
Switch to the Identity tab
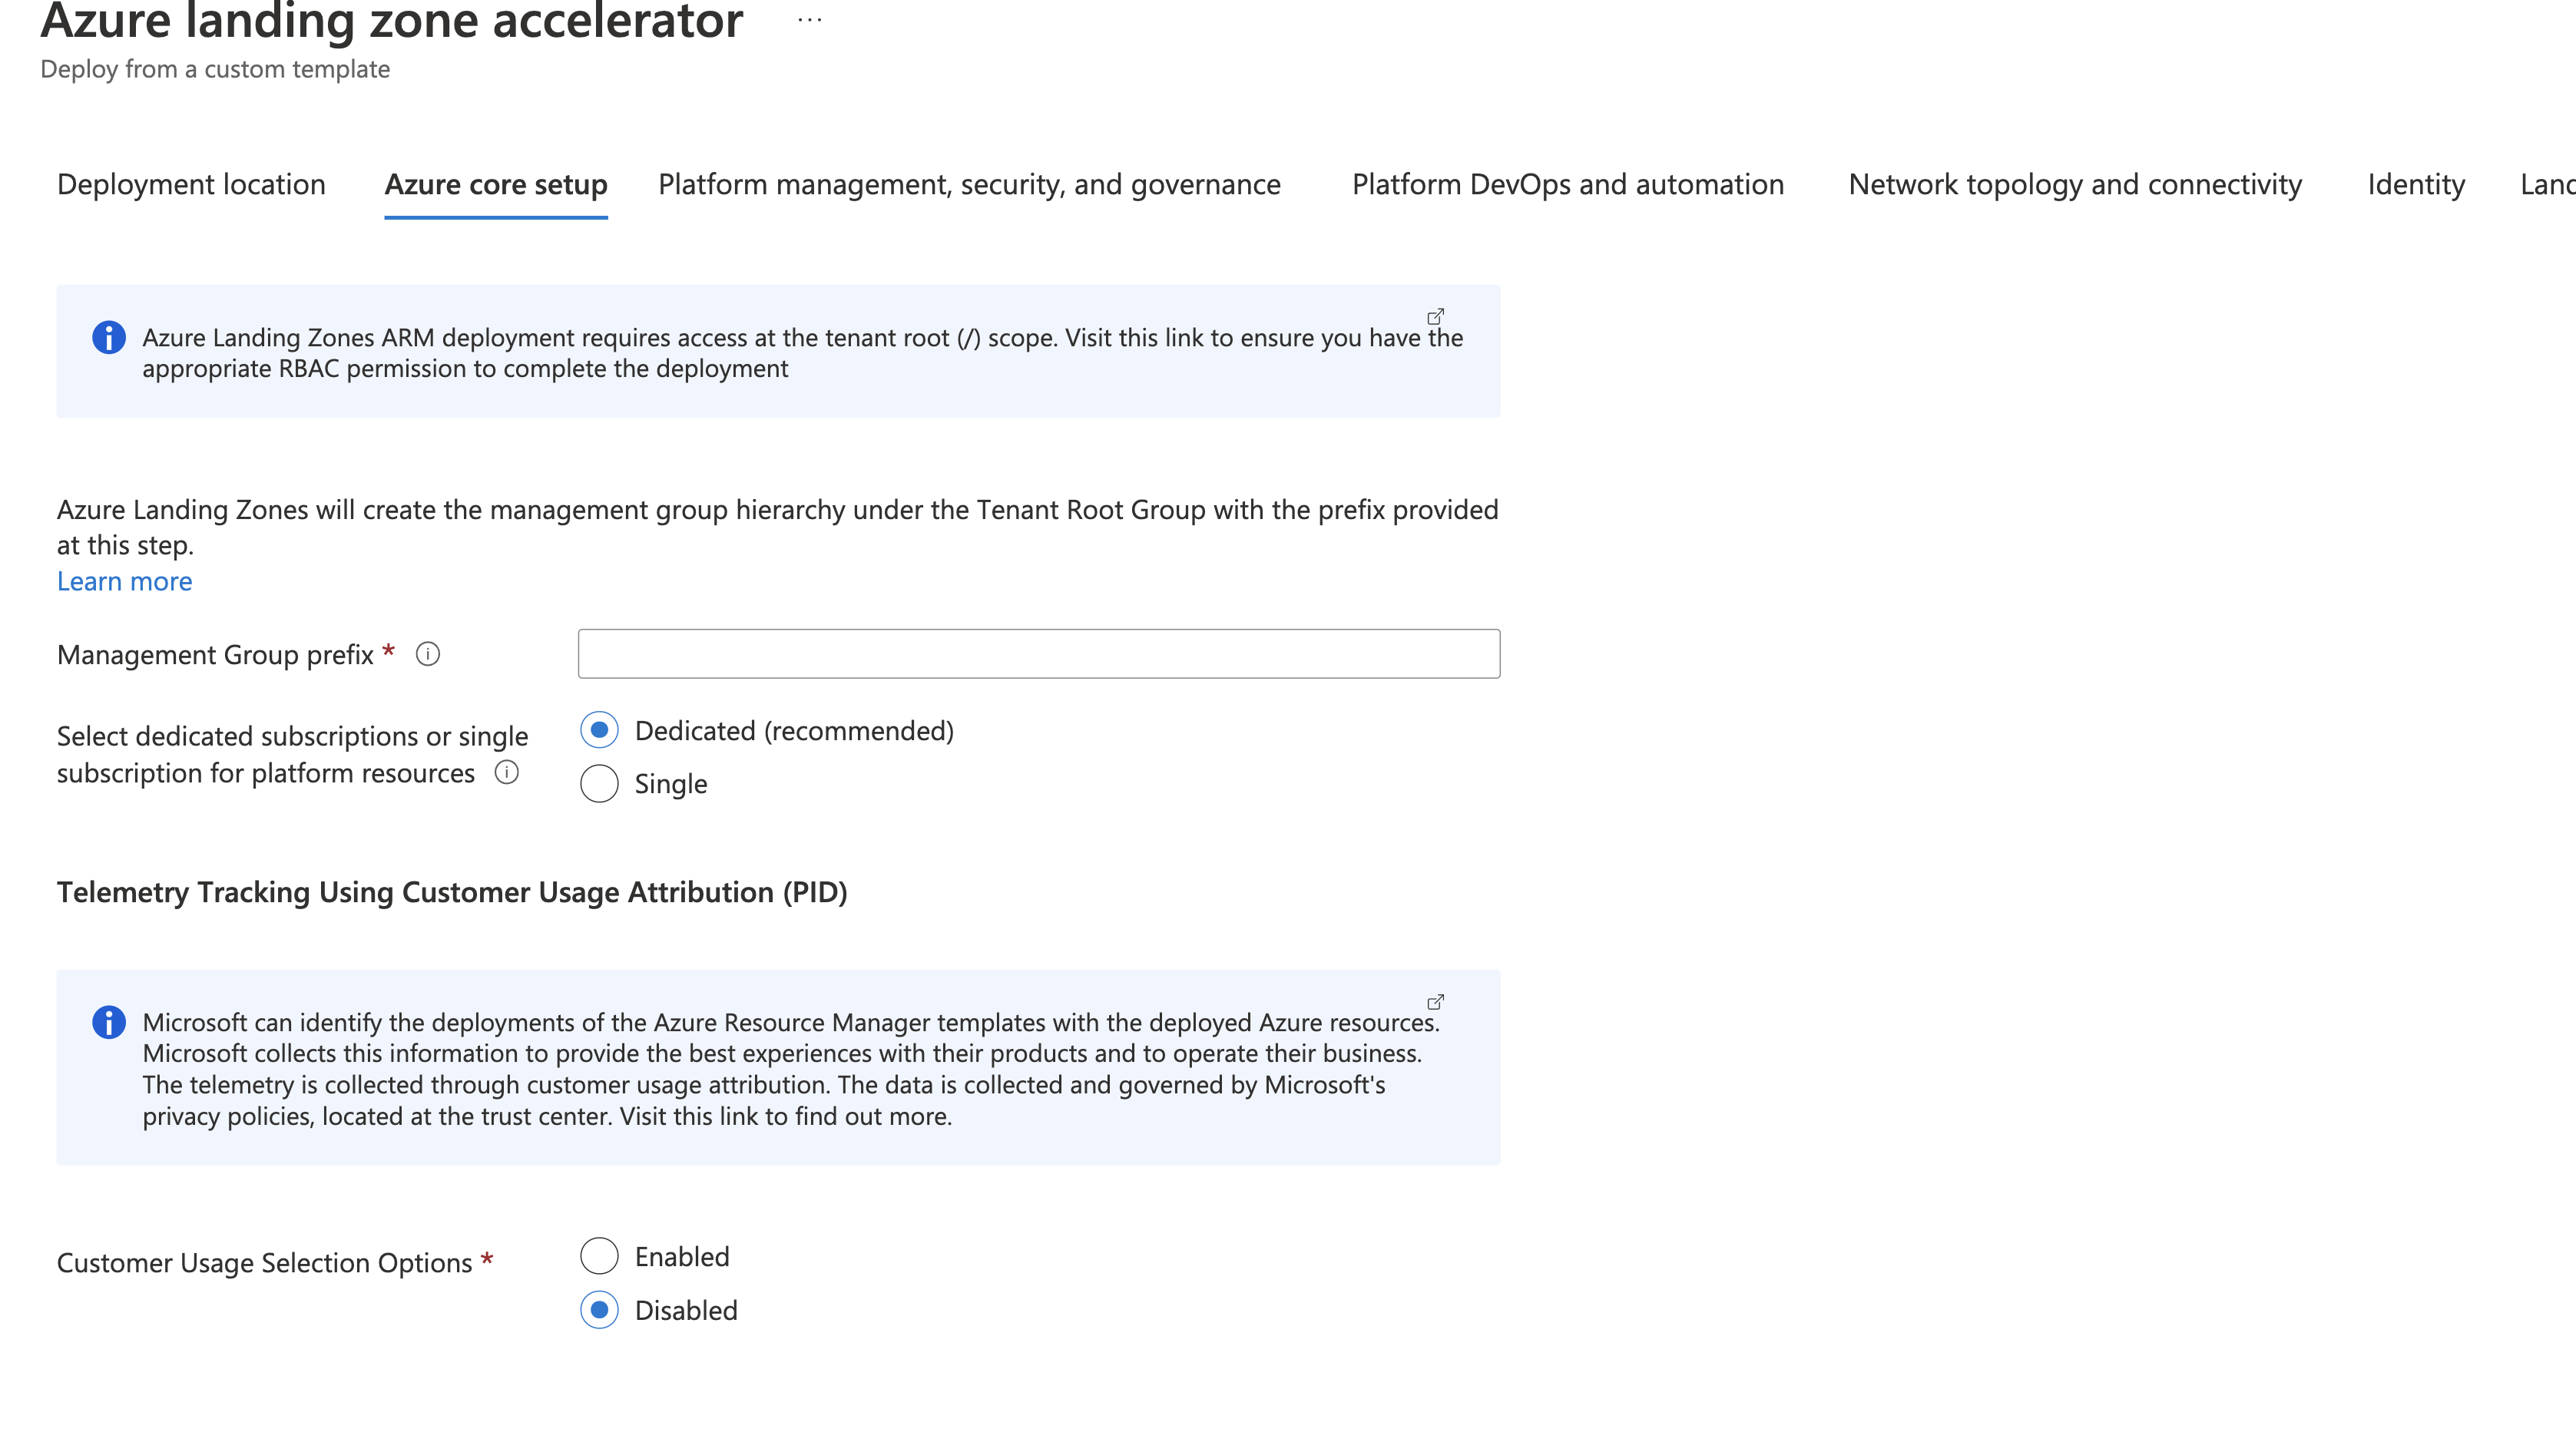tap(2416, 184)
